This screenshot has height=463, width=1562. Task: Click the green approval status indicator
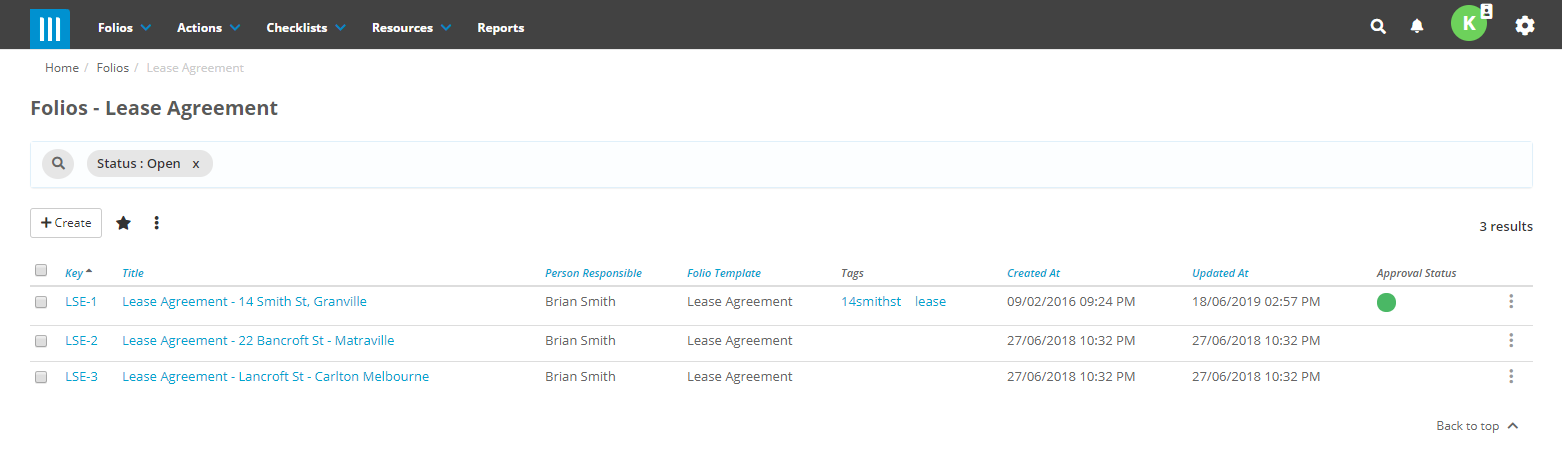point(1386,302)
